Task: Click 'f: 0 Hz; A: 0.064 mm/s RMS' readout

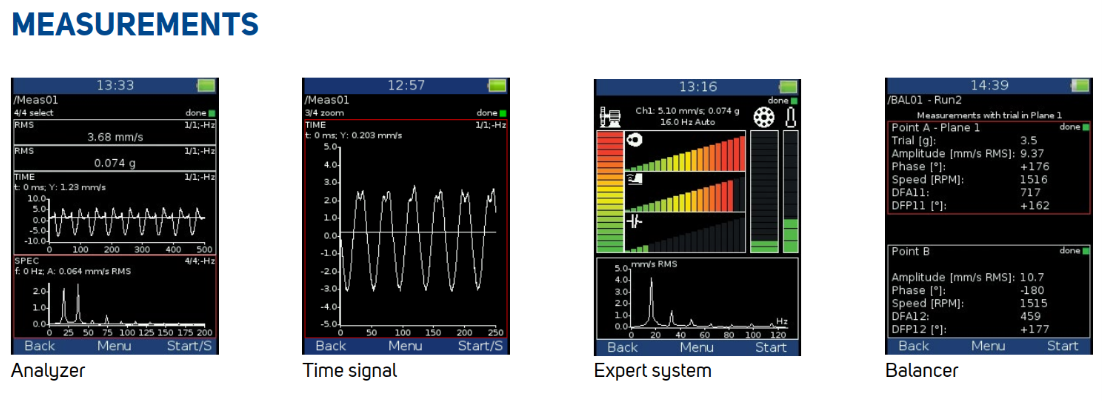Action: click(x=72, y=270)
